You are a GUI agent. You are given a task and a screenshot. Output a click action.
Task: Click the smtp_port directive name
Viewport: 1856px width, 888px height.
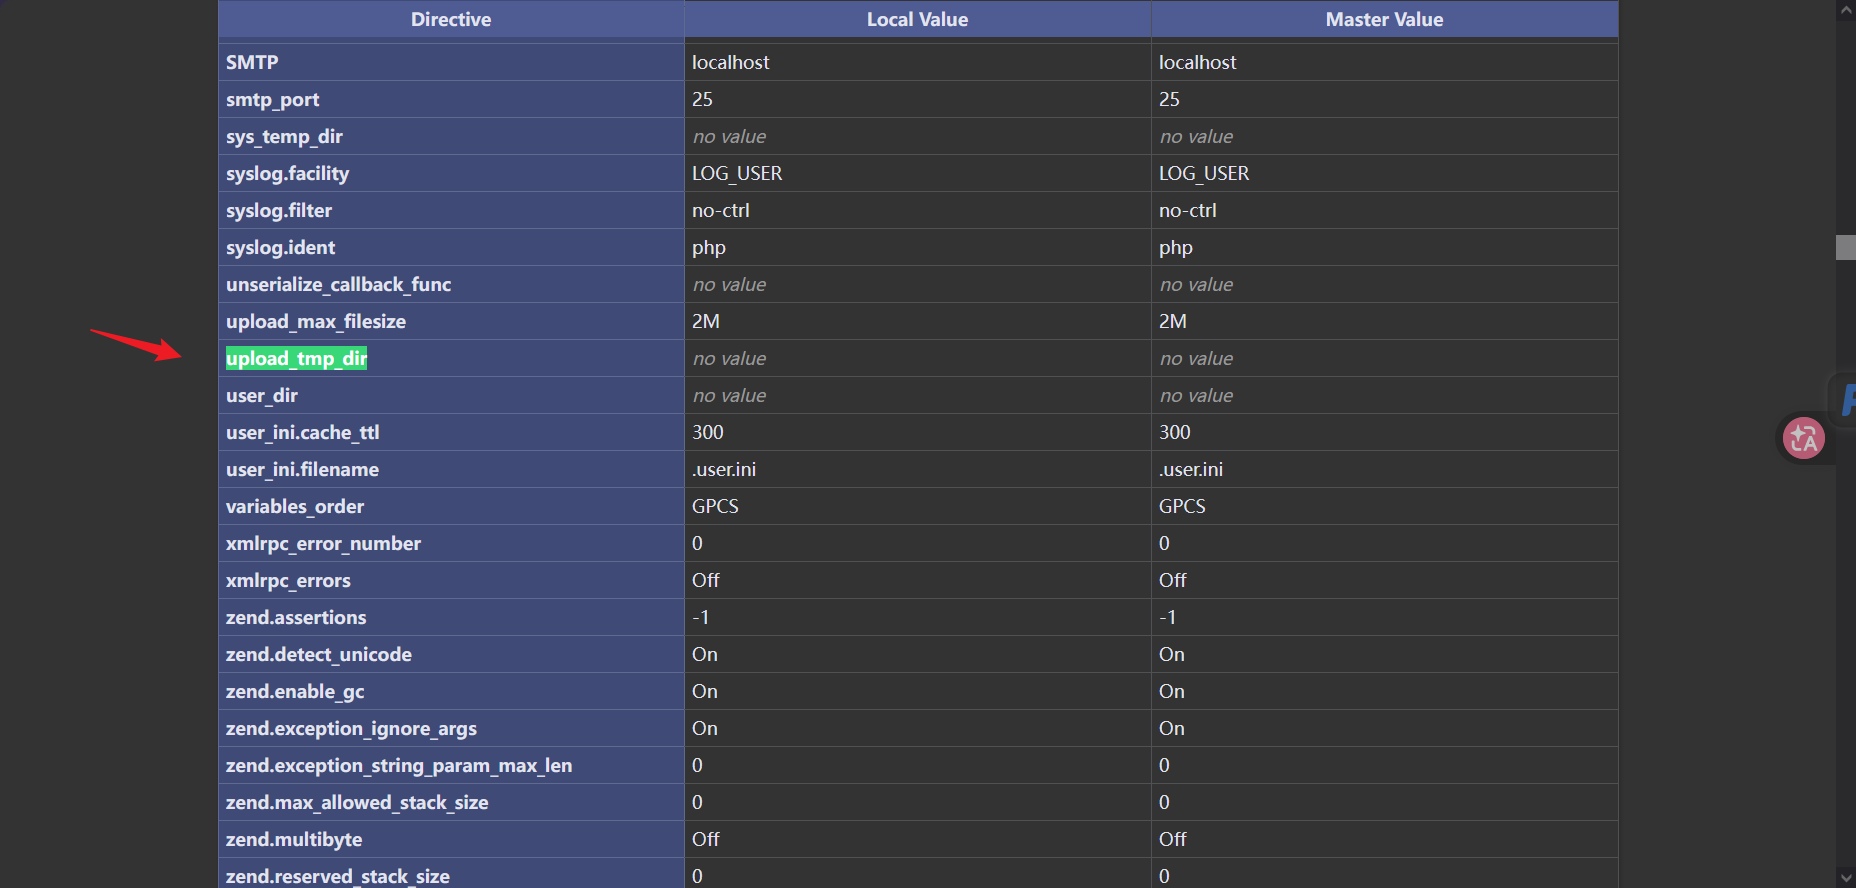[272, 99]
